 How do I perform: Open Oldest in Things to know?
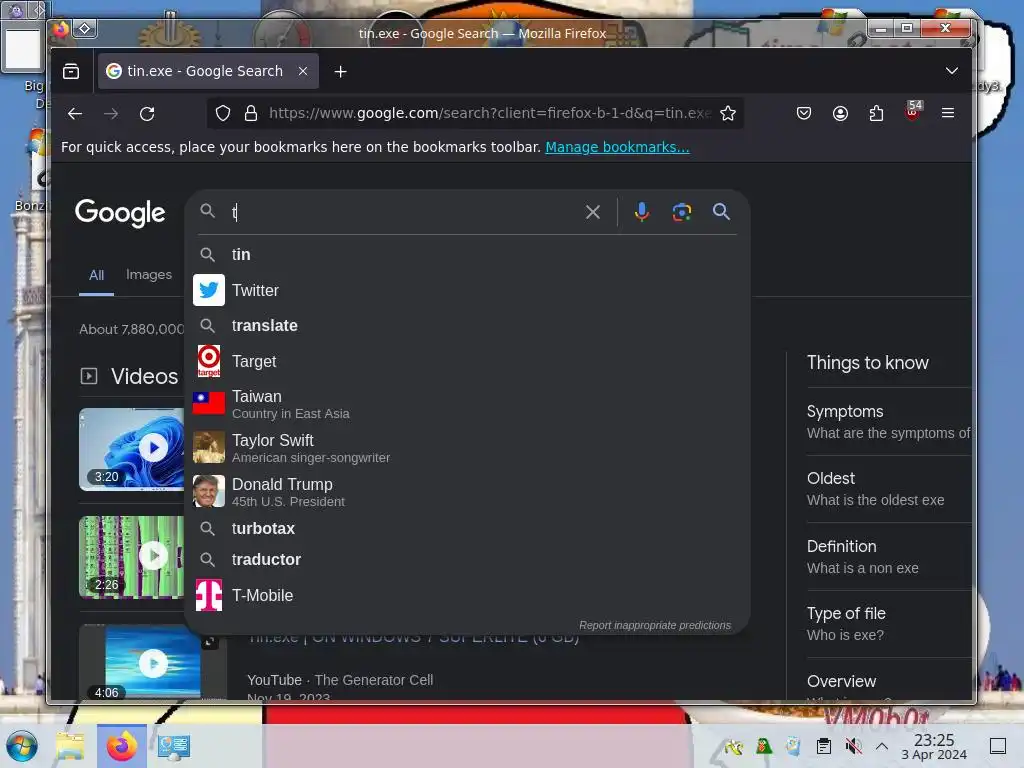click(888, 489)
